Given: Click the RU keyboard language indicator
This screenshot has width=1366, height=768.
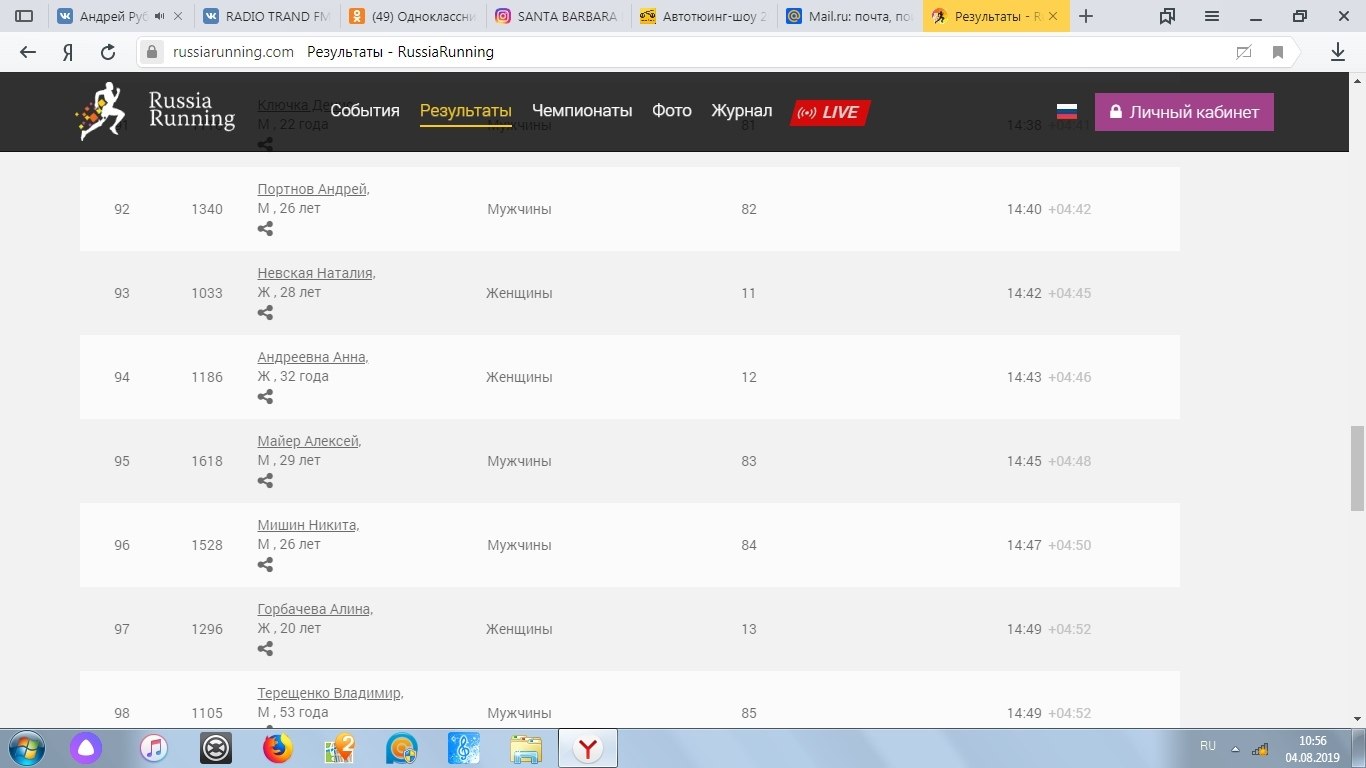Looking at the screenshot, I should tap(1208, 746).
